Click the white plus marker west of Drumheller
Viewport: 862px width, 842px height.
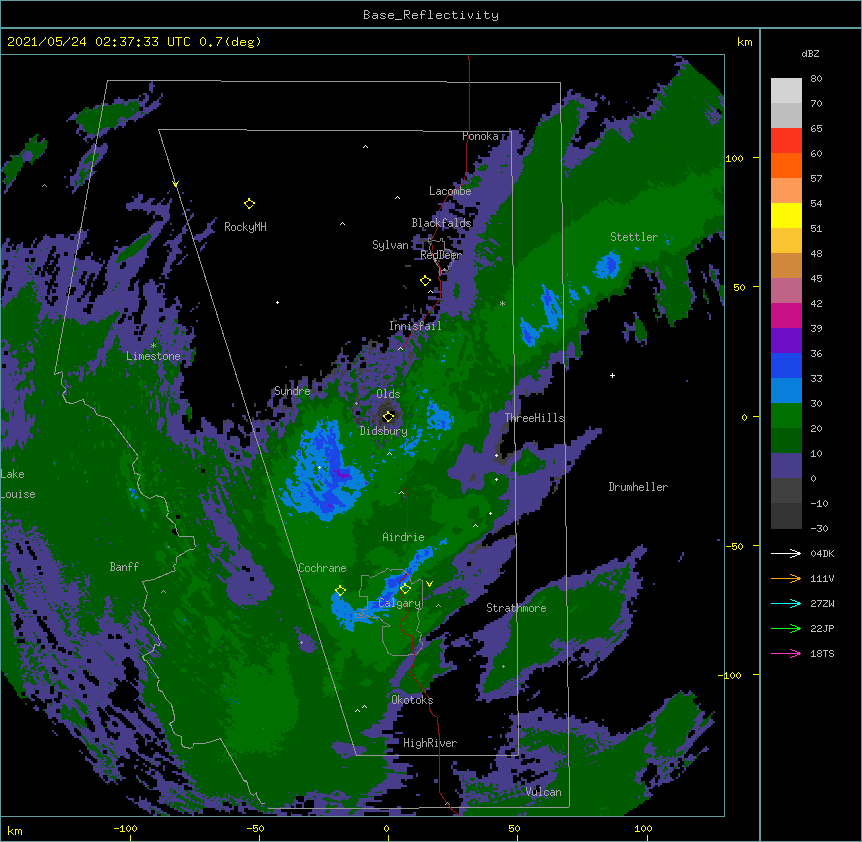[612, 375]
